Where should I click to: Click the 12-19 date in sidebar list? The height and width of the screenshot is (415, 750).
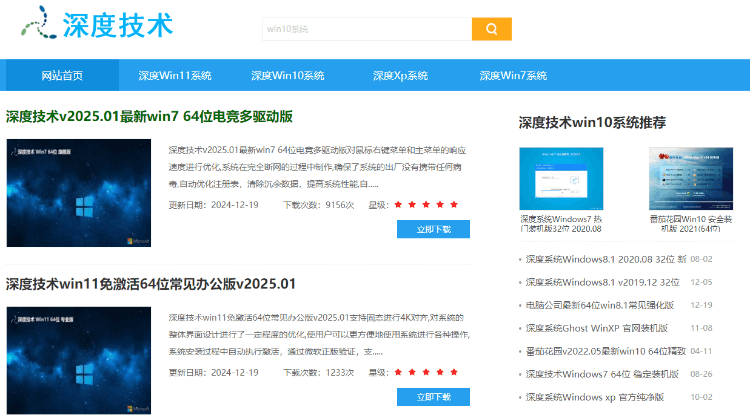[701, 305]
